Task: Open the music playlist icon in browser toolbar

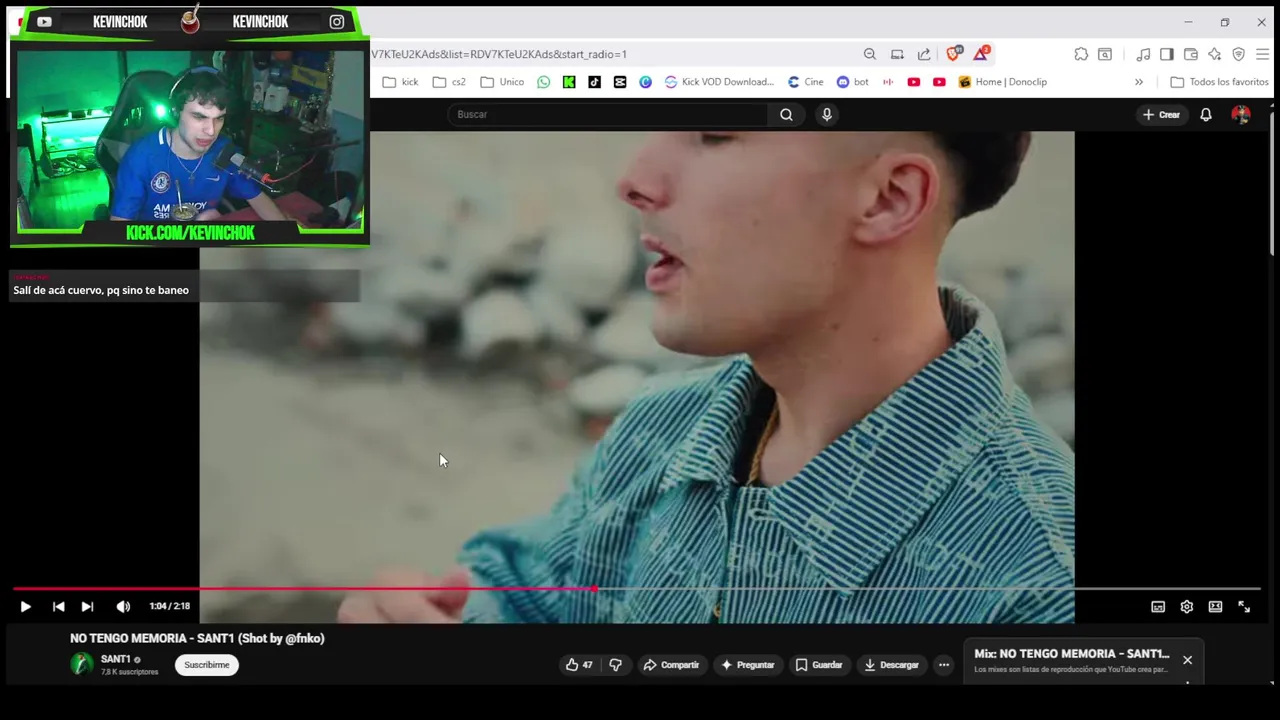Action: click(1143, 54)
